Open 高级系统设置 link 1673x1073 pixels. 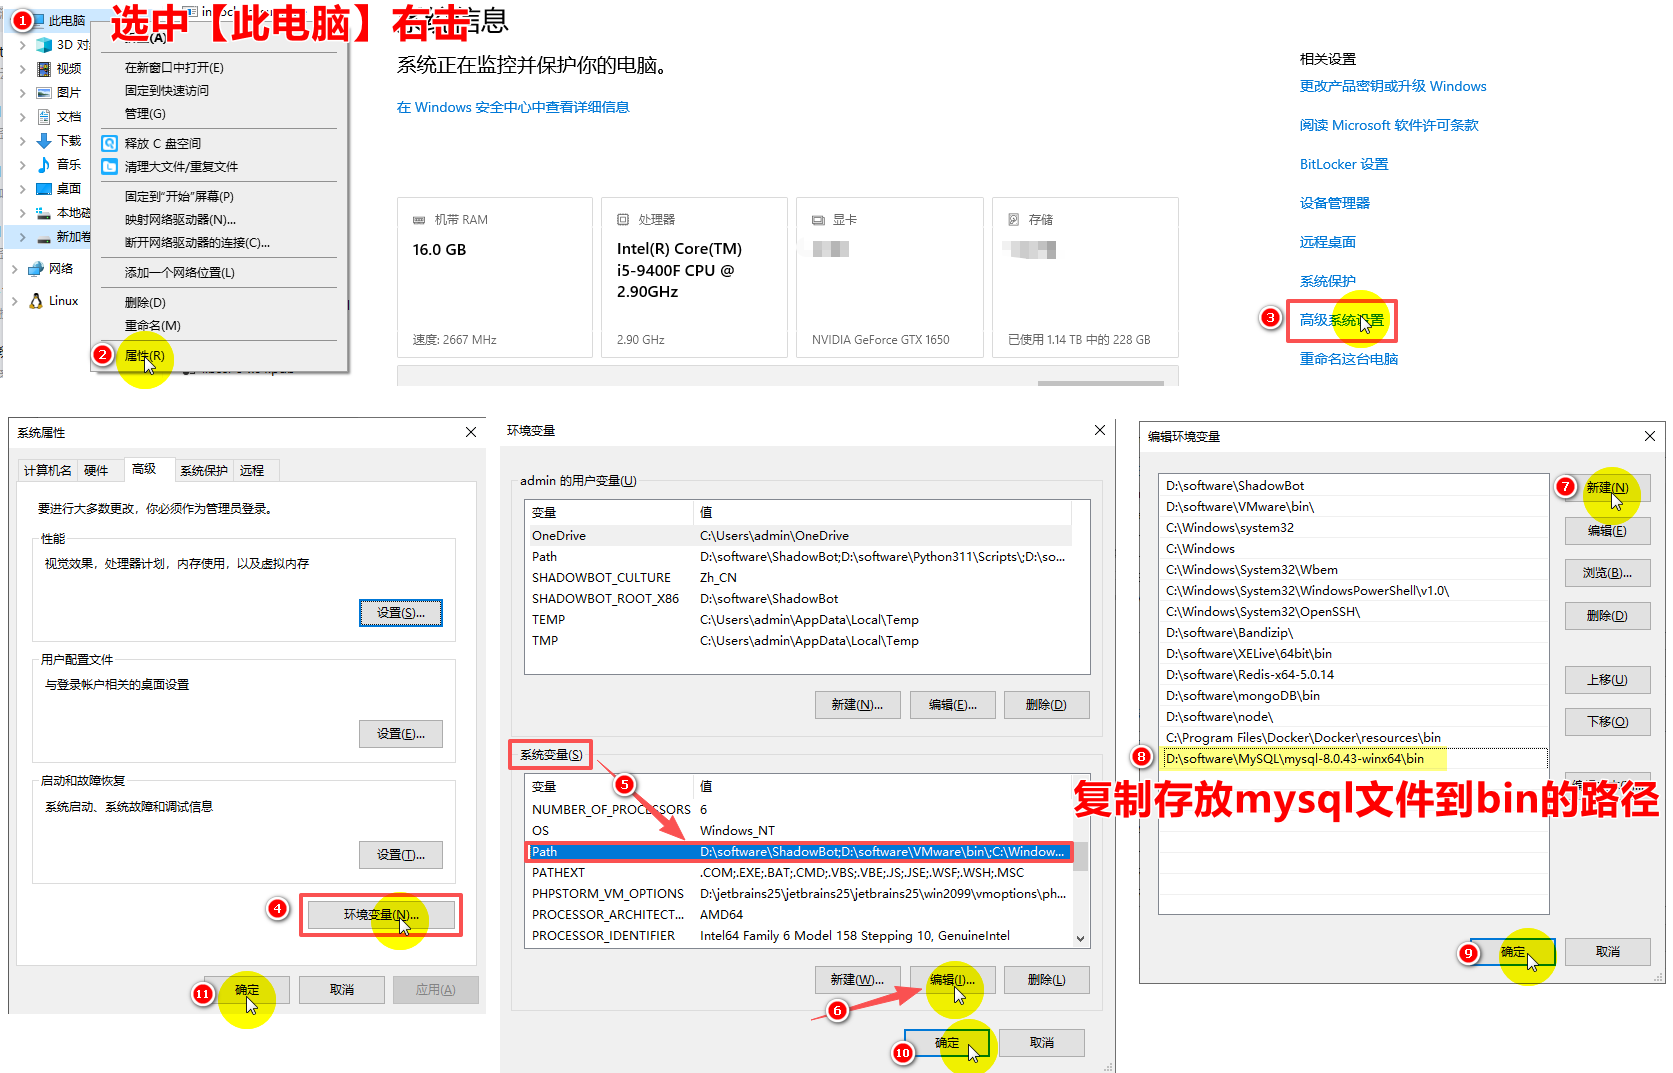[x=1341, y=320]
